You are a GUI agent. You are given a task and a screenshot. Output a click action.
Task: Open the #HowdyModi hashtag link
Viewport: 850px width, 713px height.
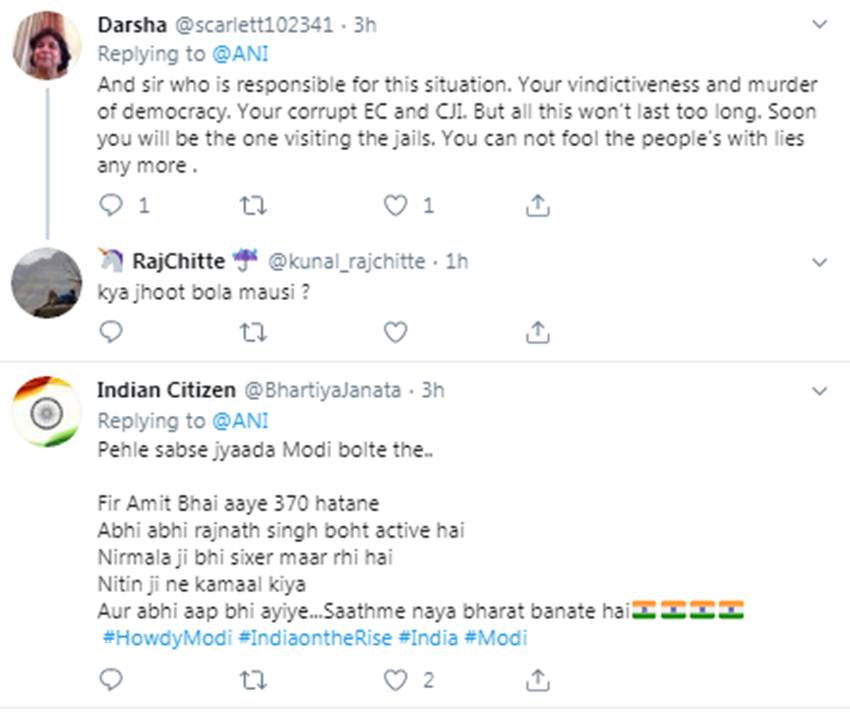point(166,637)
